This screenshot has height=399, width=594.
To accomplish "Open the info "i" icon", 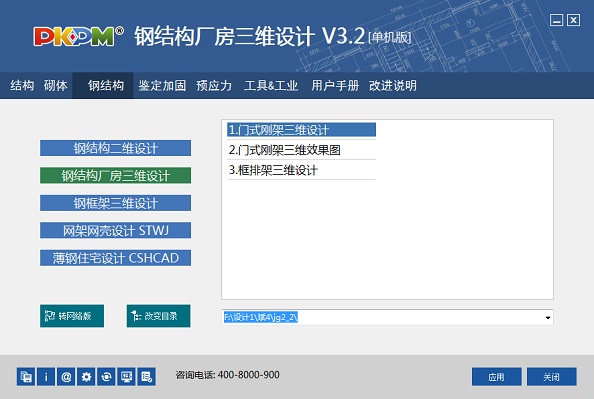I will (x=46, y=377).
